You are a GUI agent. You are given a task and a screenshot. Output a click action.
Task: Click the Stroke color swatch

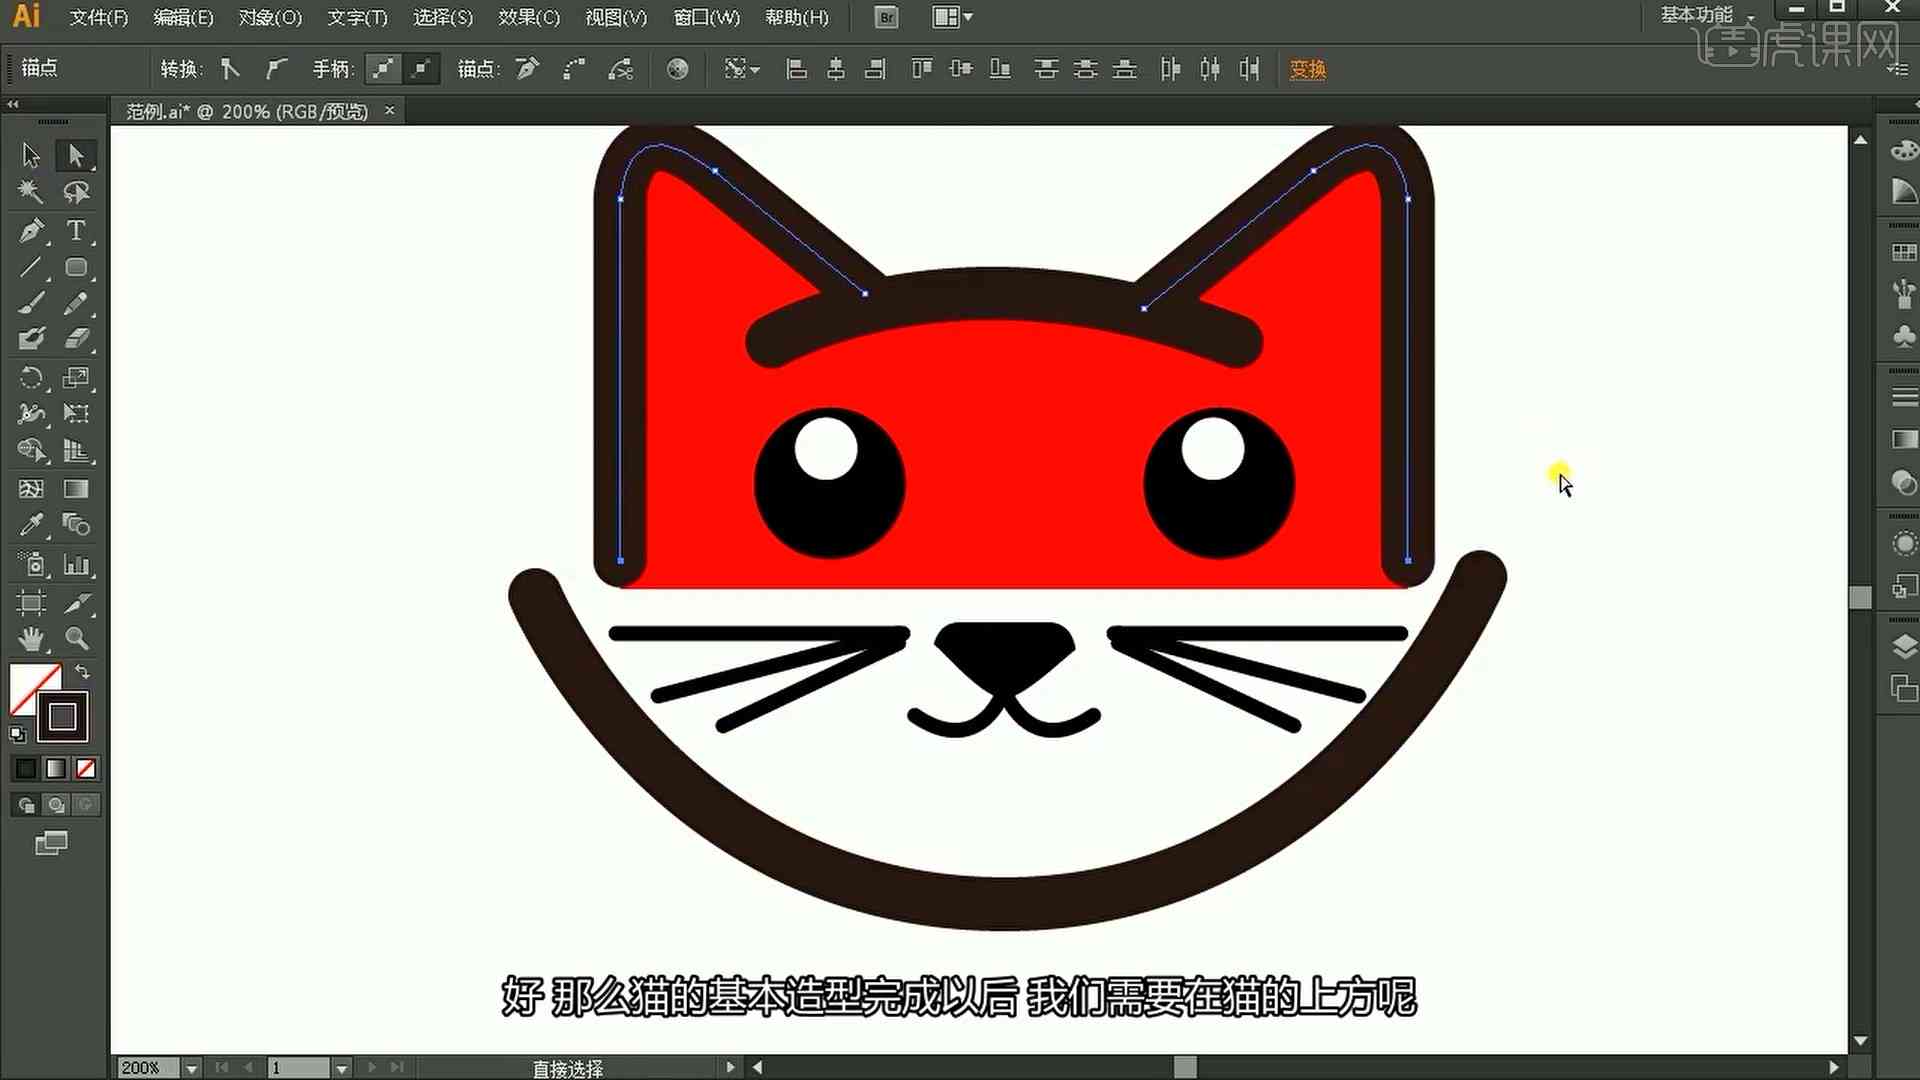point(64,717)
